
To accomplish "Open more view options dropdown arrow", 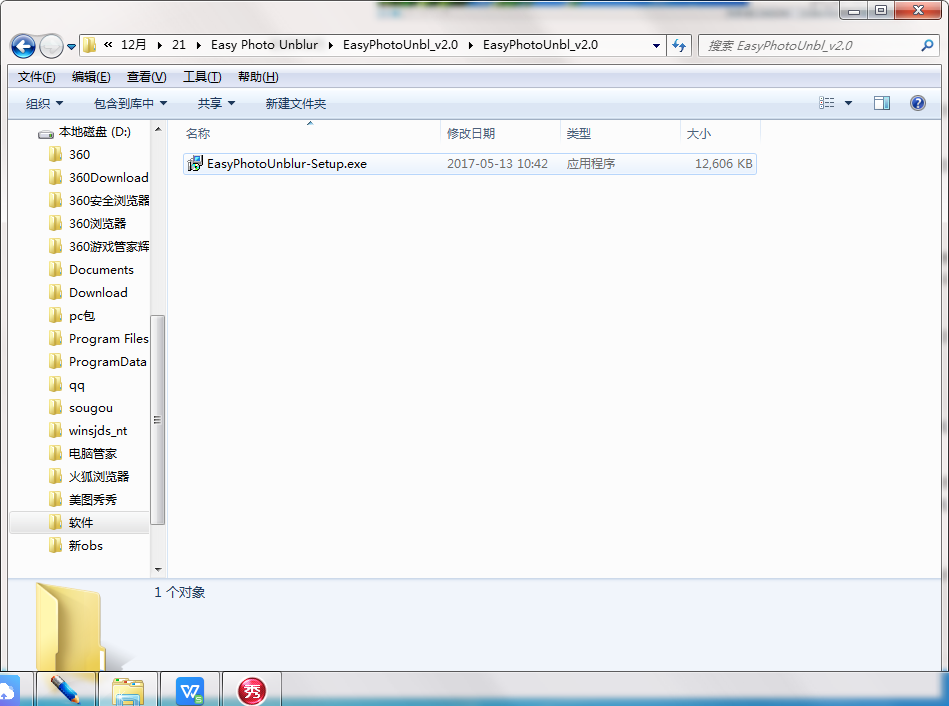I will click(848, 104).
